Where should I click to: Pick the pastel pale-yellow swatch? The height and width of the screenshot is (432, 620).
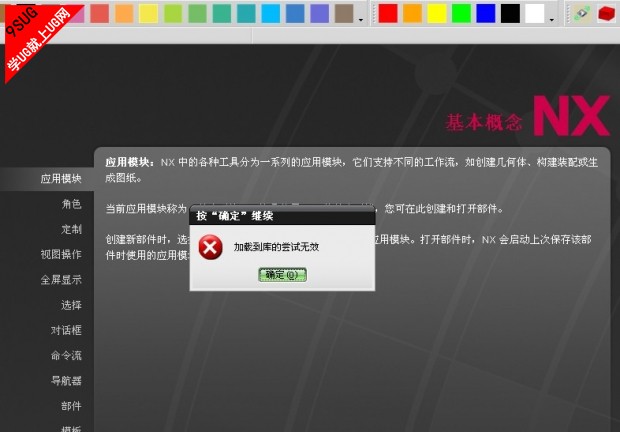point(148,13)
